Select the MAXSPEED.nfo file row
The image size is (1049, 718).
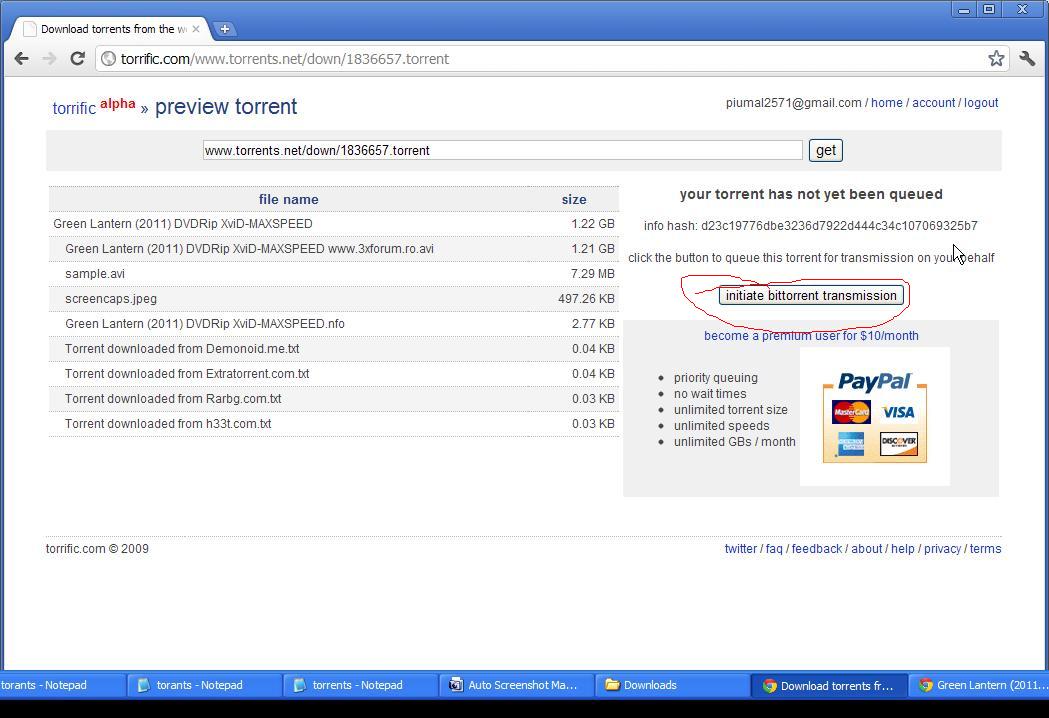[x=333, y=324]
